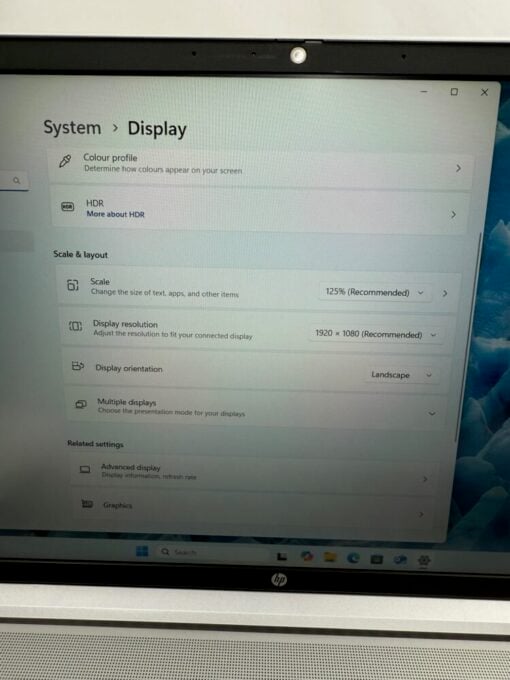
Task: Expand Colour profile with its right chevron
Action: click(458, 168)
